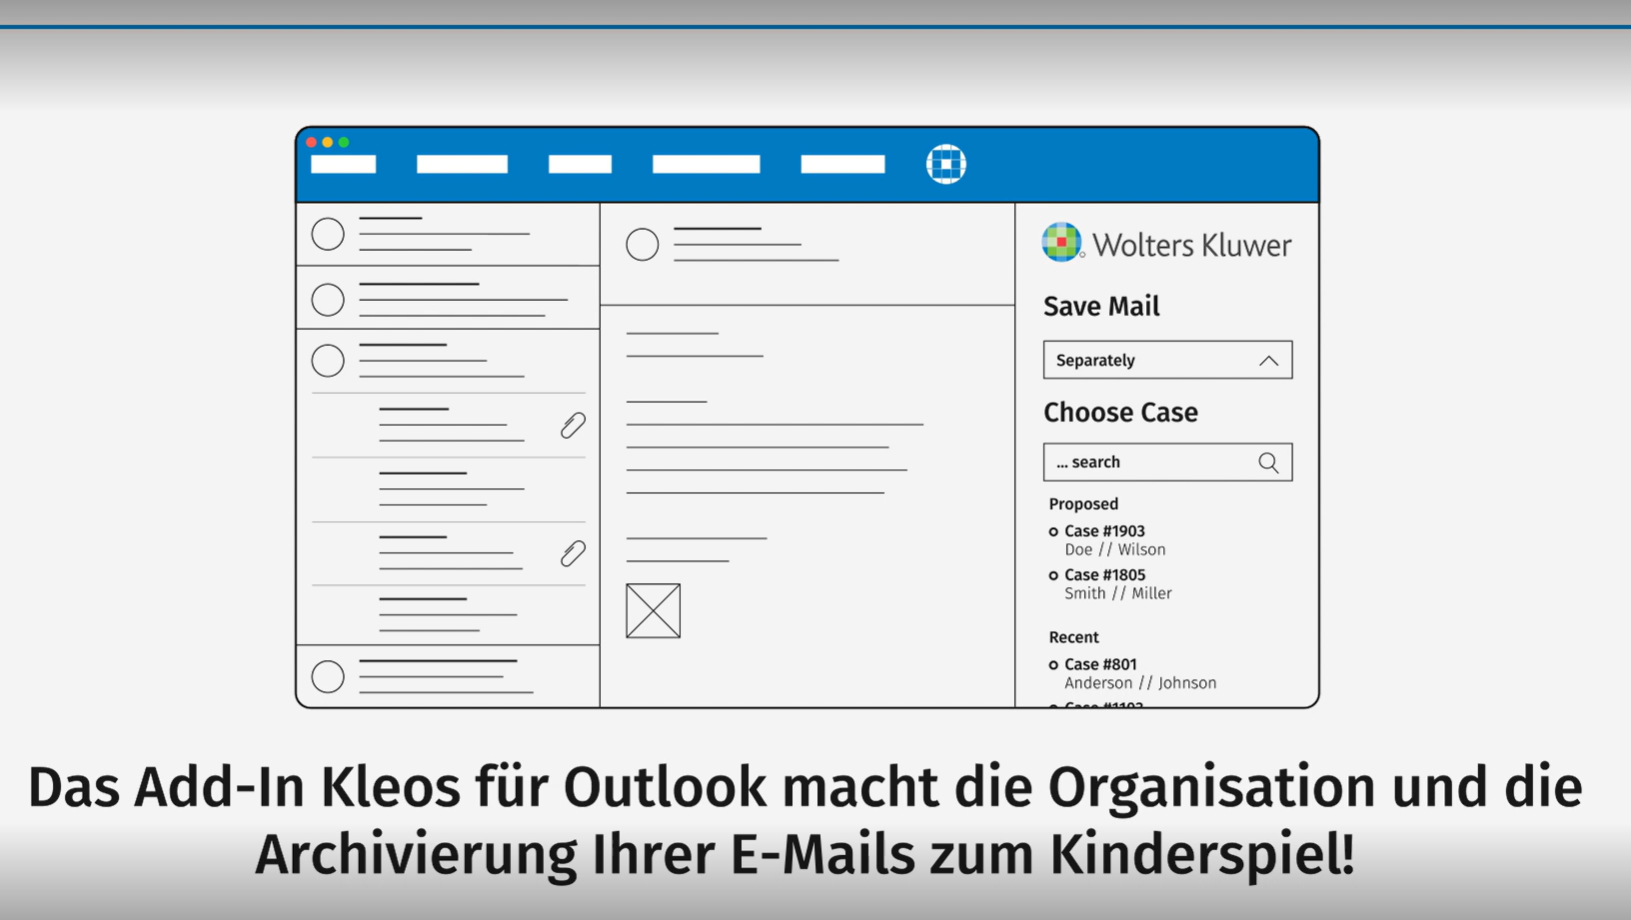The height and width of the screenshot is (920, 1631).
Task: Click the lower paperclip attachment icon
Action: (572, 553)
